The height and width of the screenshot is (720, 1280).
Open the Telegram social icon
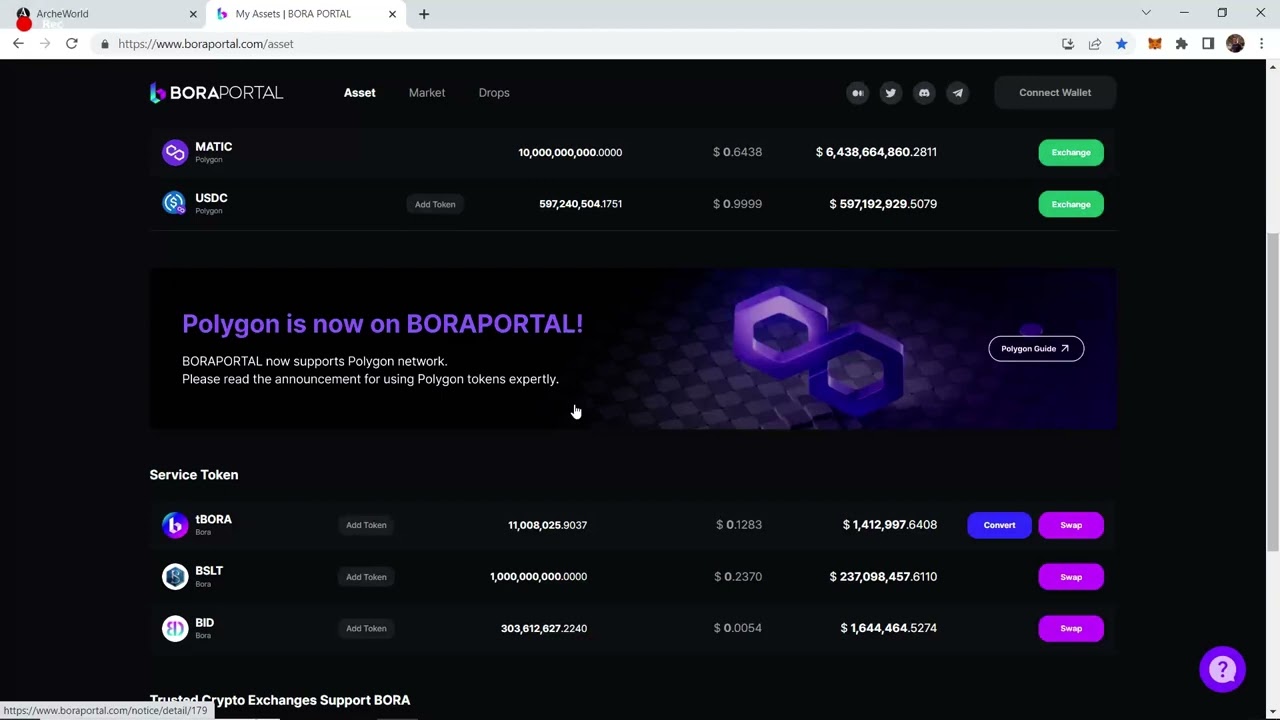[957, 93]
